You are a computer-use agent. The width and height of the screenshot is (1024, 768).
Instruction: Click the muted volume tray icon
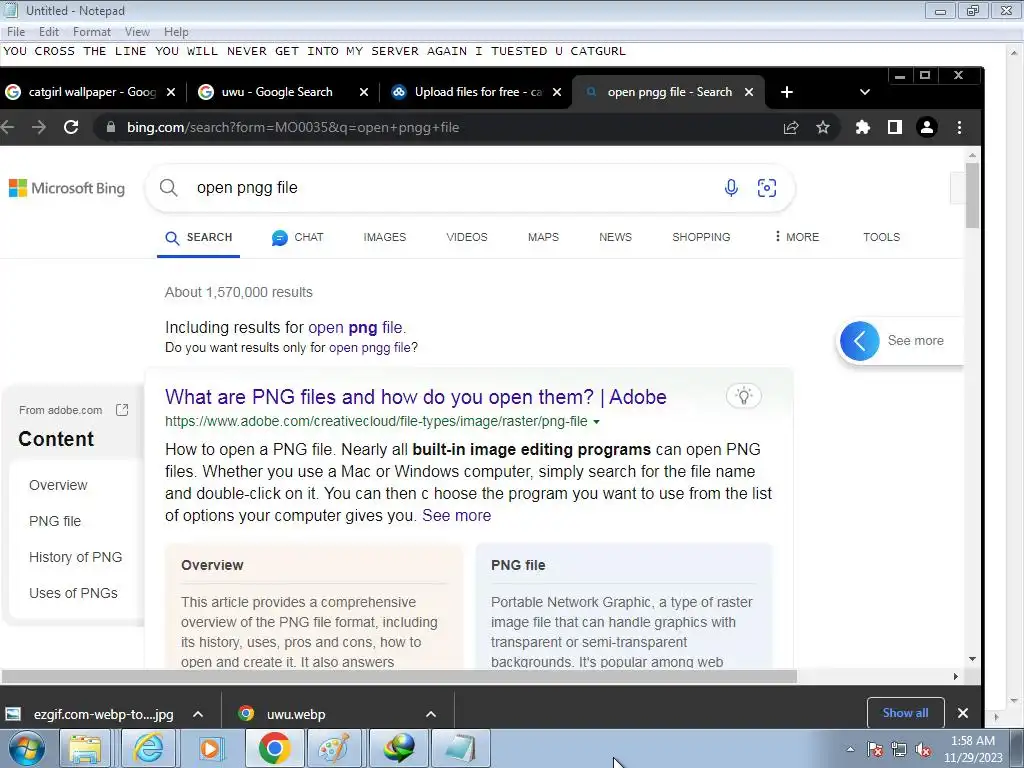923,750
